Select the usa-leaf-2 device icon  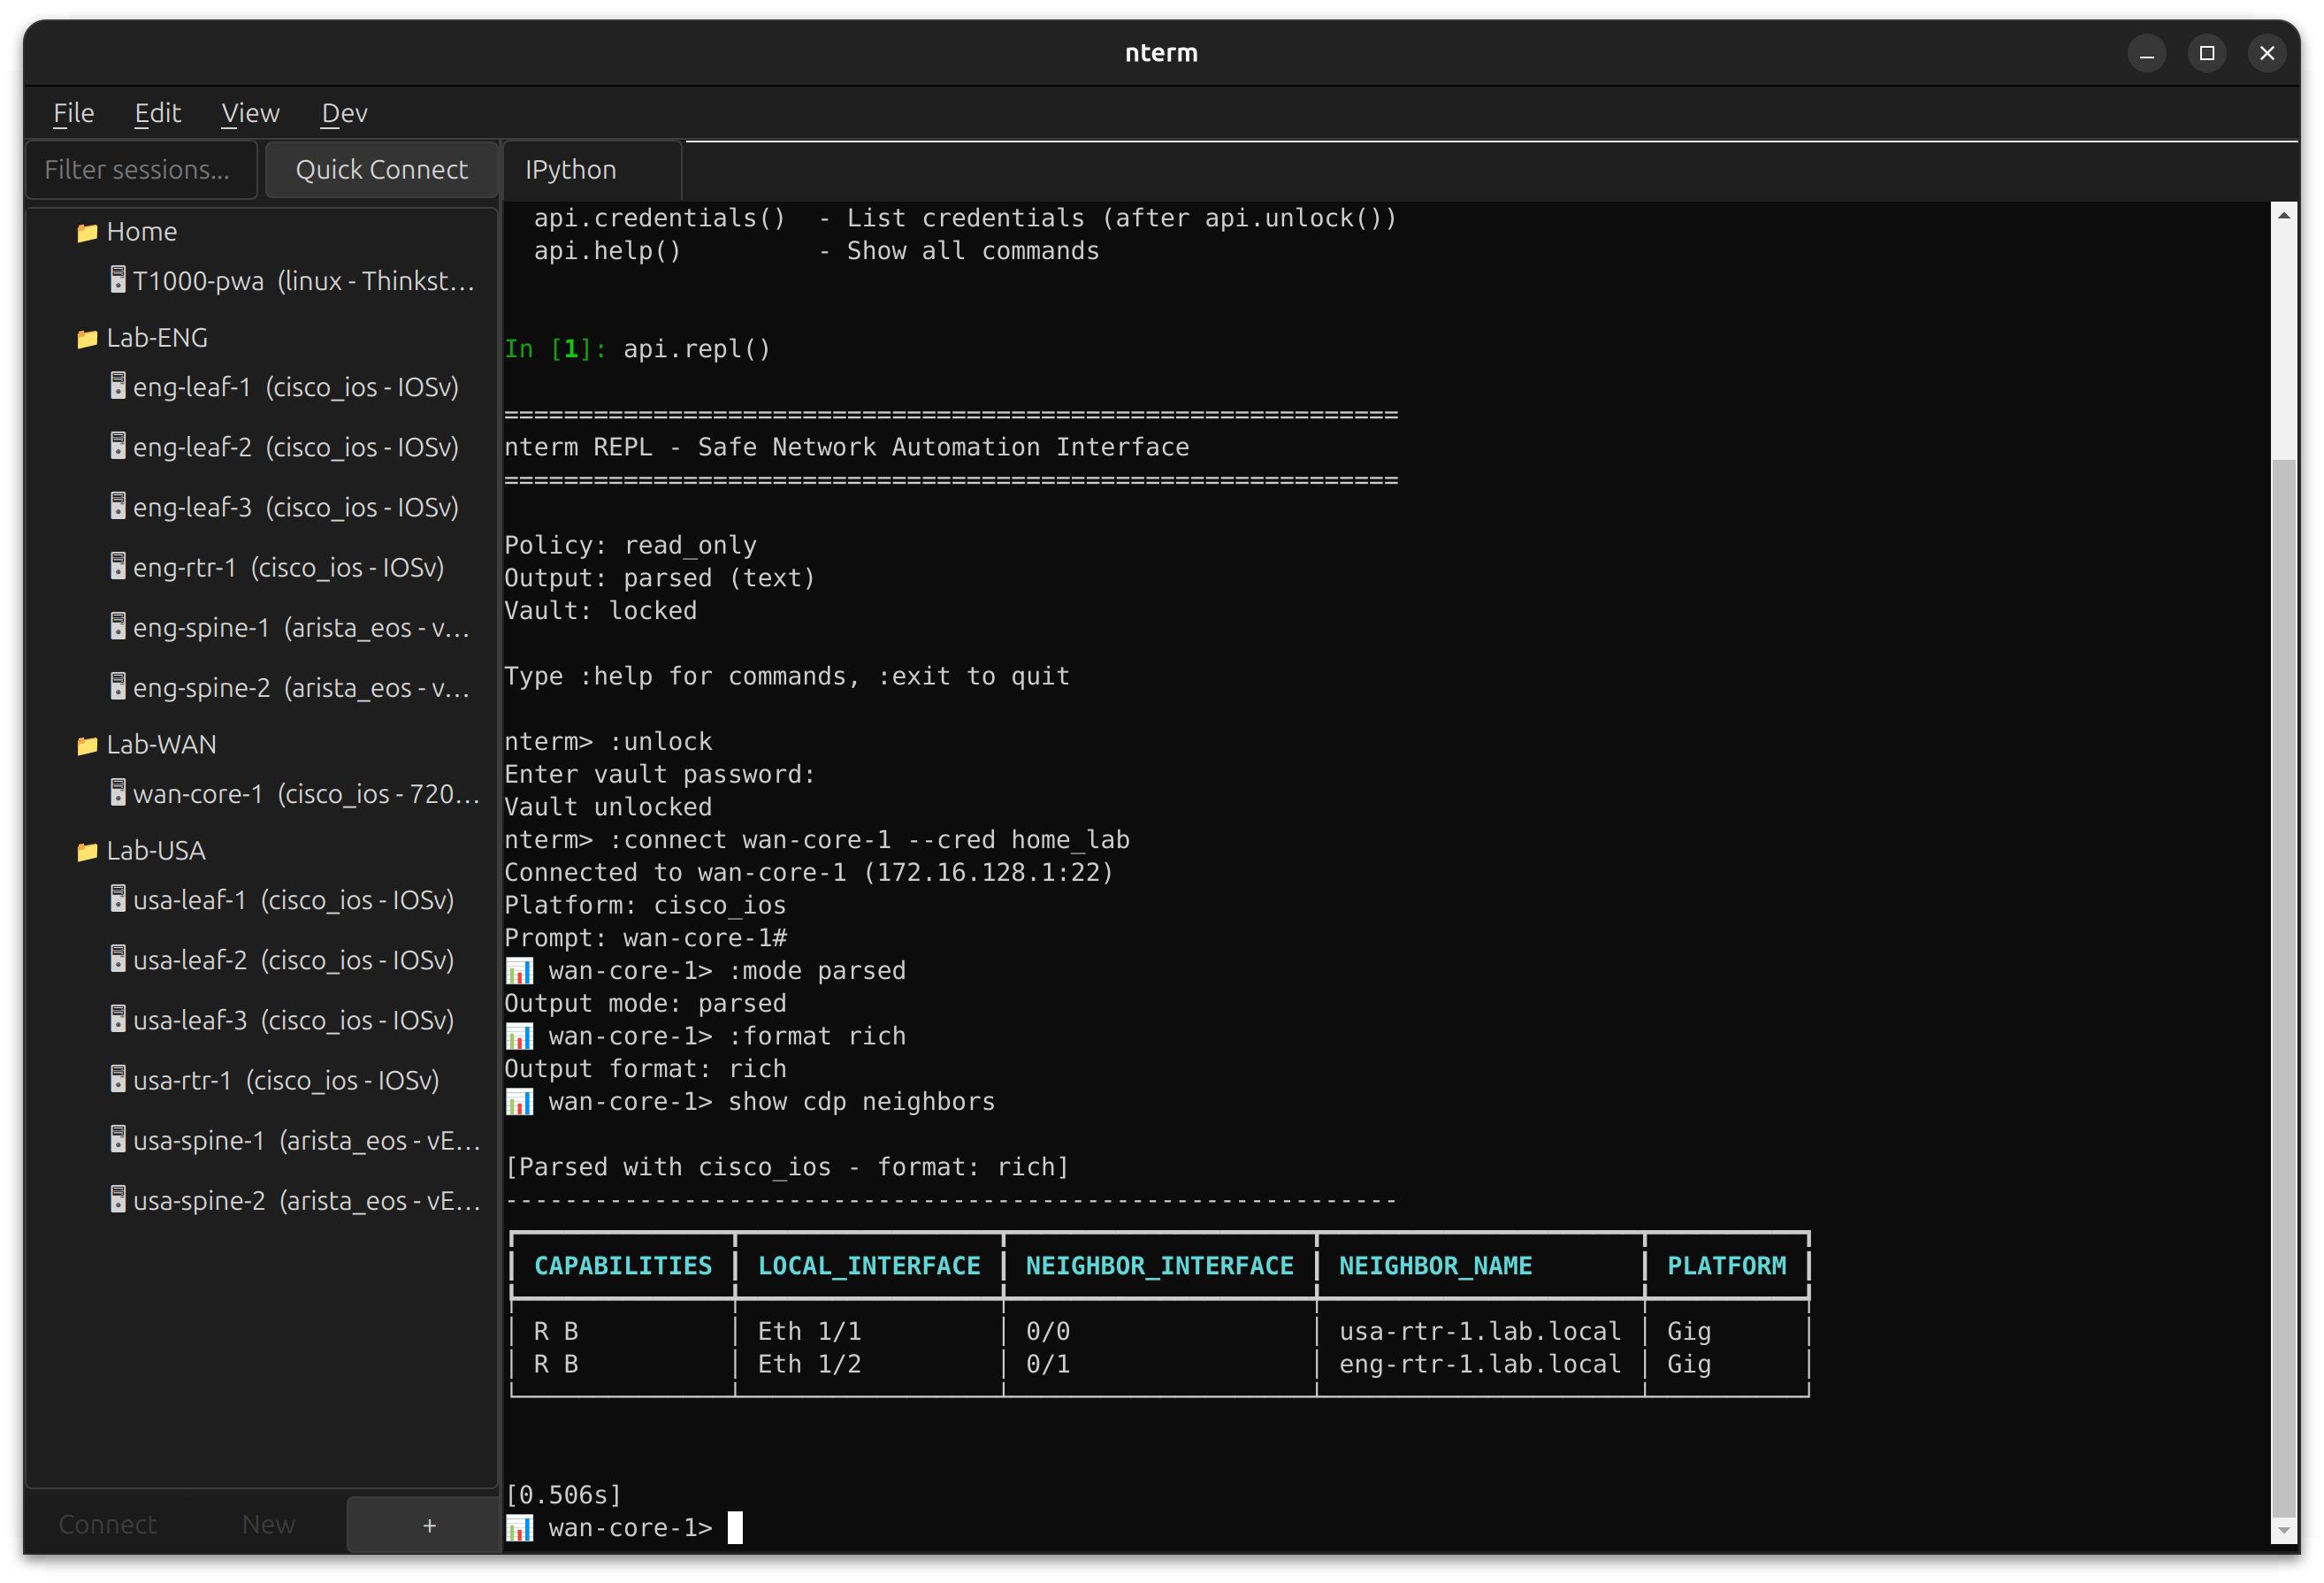118,959
